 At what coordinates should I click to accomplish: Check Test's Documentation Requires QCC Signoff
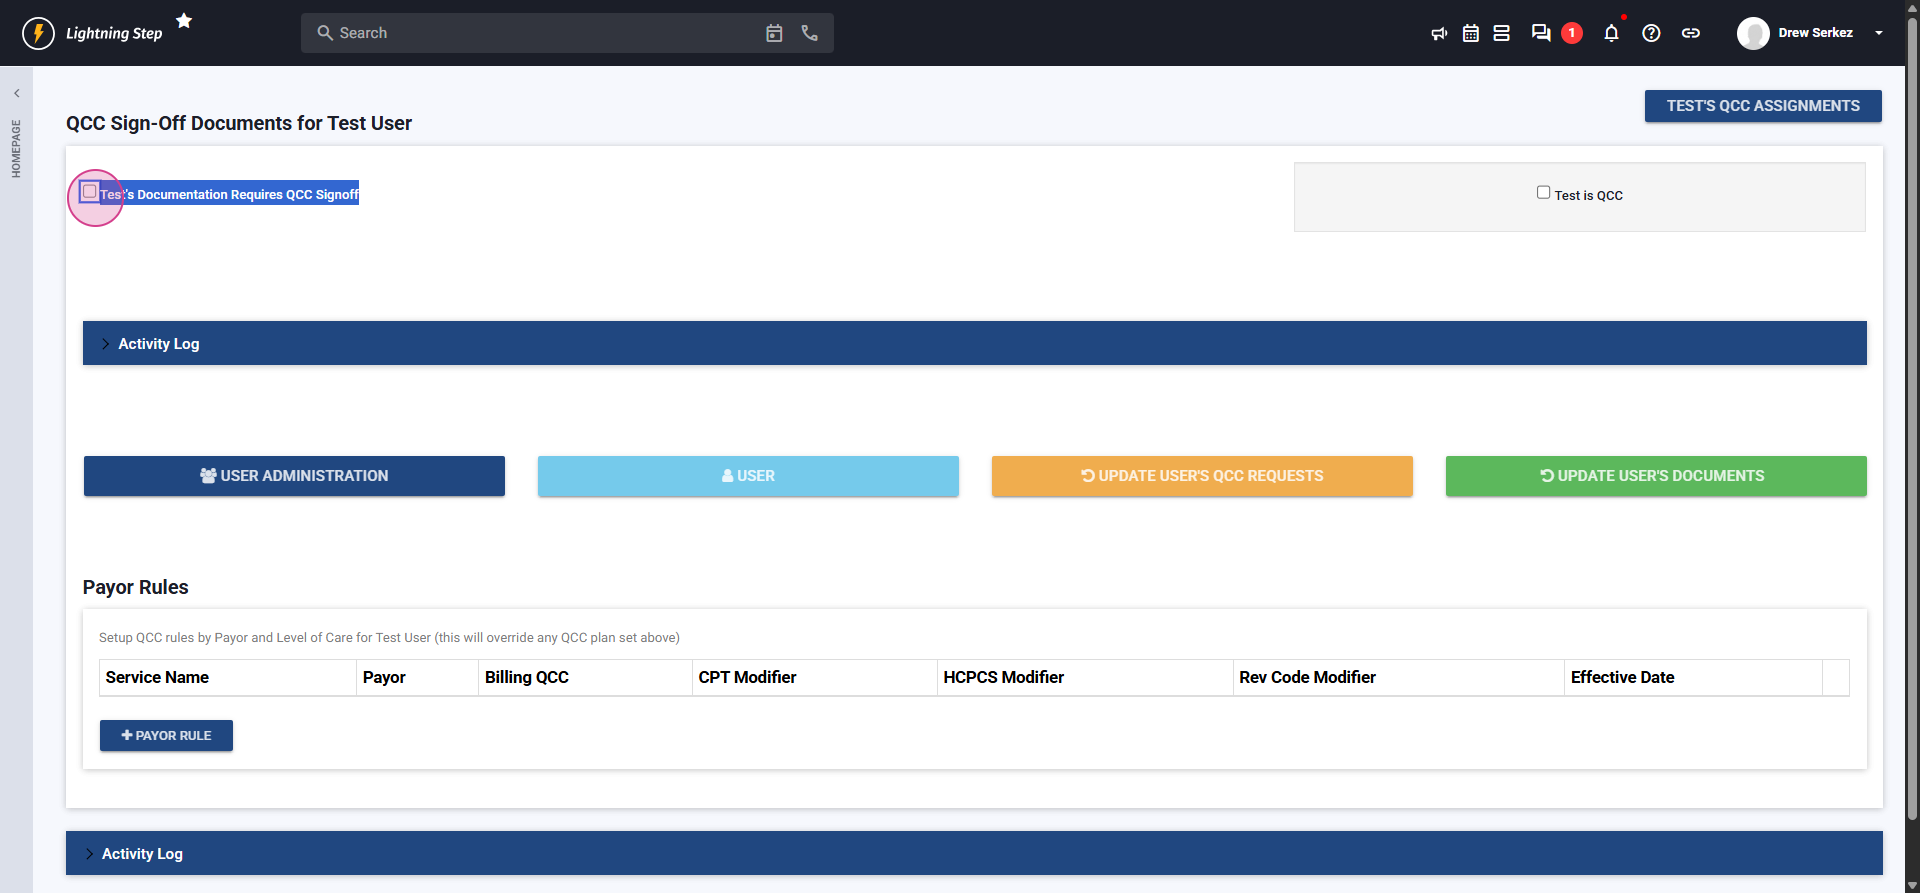pyautogui.click(x=90, y=192)
